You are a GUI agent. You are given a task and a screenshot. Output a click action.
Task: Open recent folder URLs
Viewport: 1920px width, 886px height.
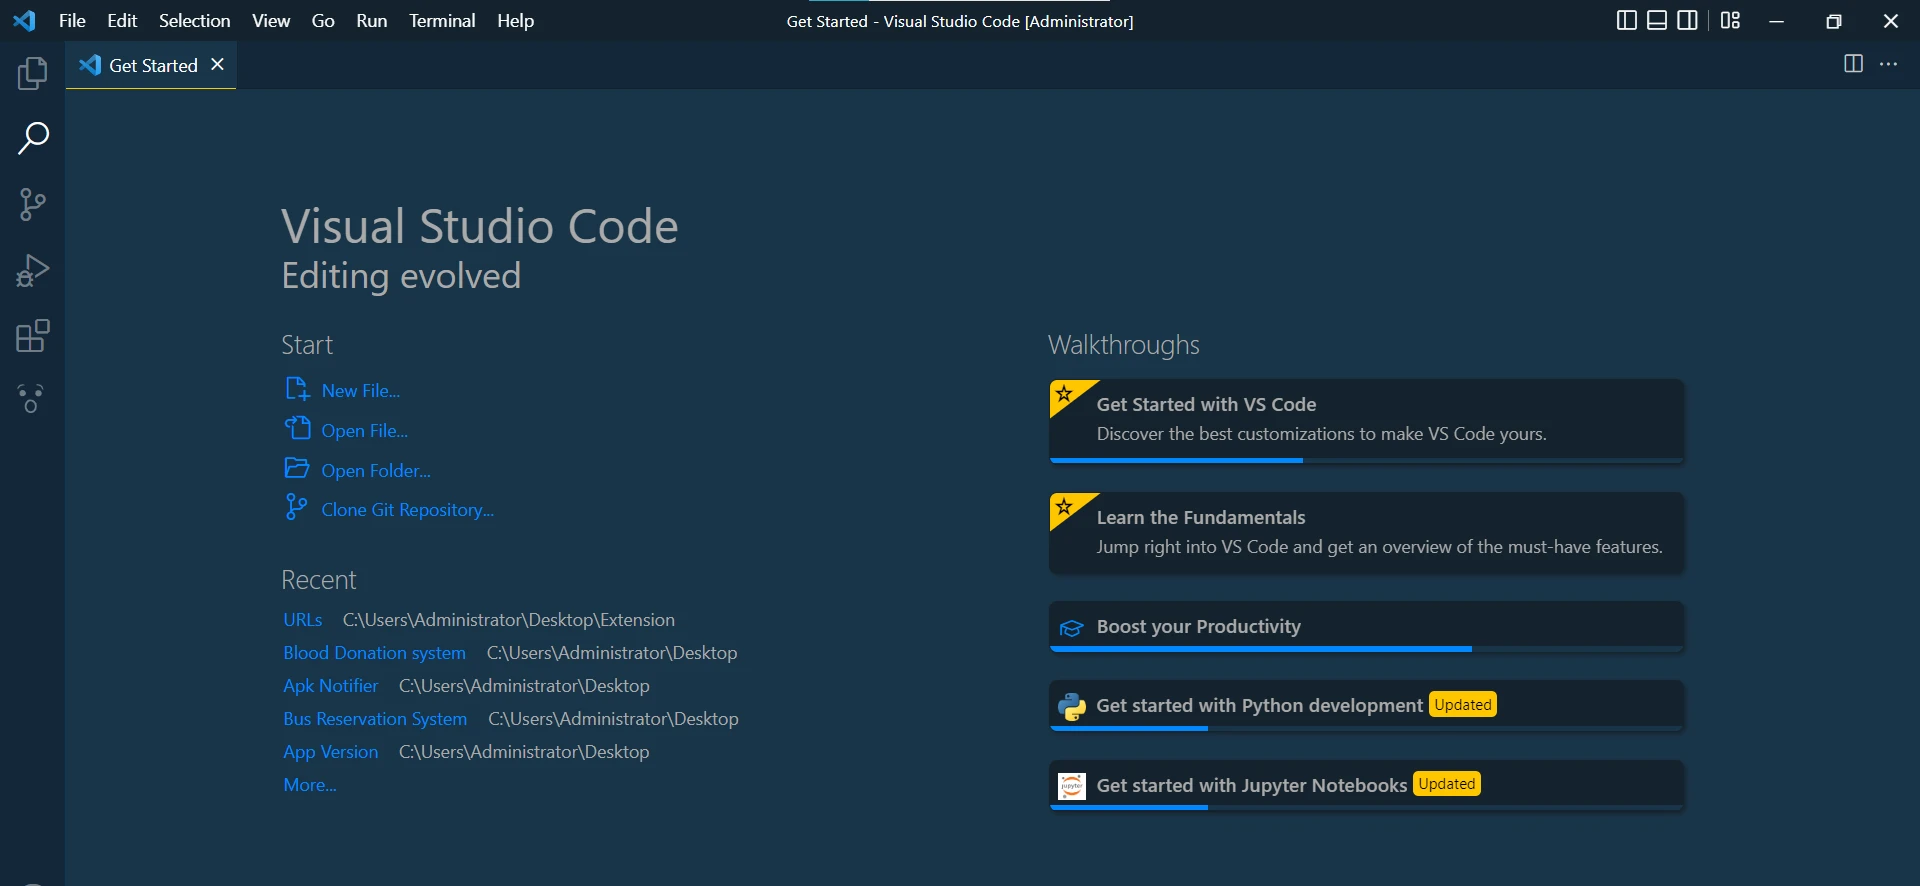click(x=302, y=620)
